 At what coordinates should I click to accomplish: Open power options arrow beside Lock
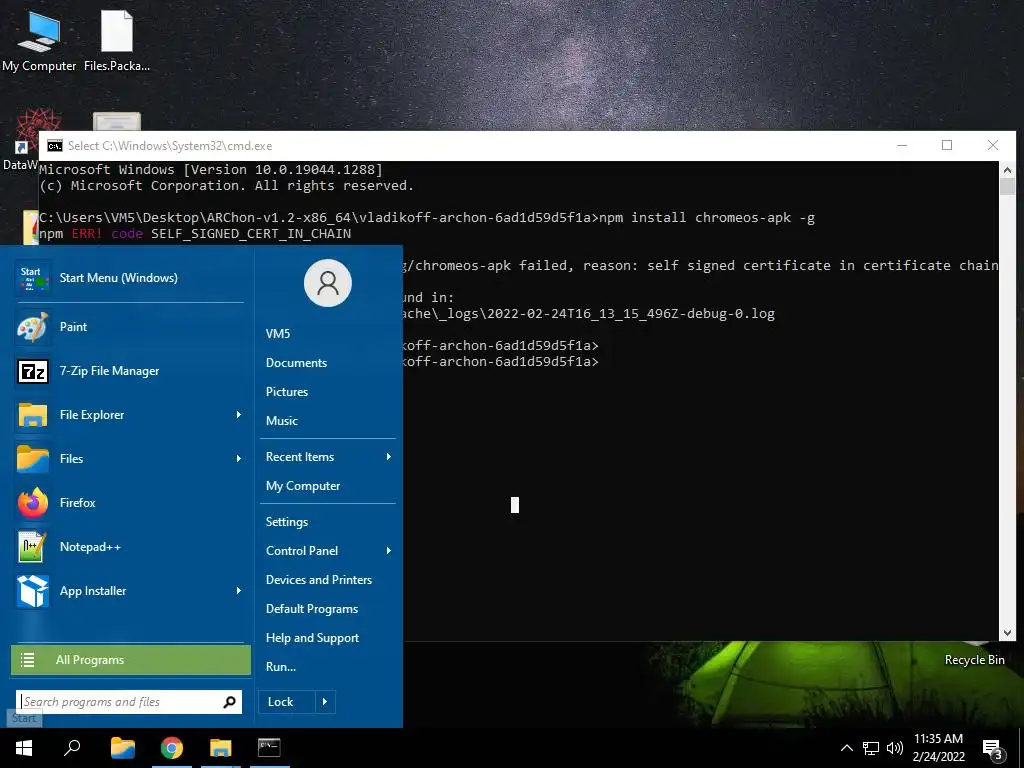[x=325, y=702]
